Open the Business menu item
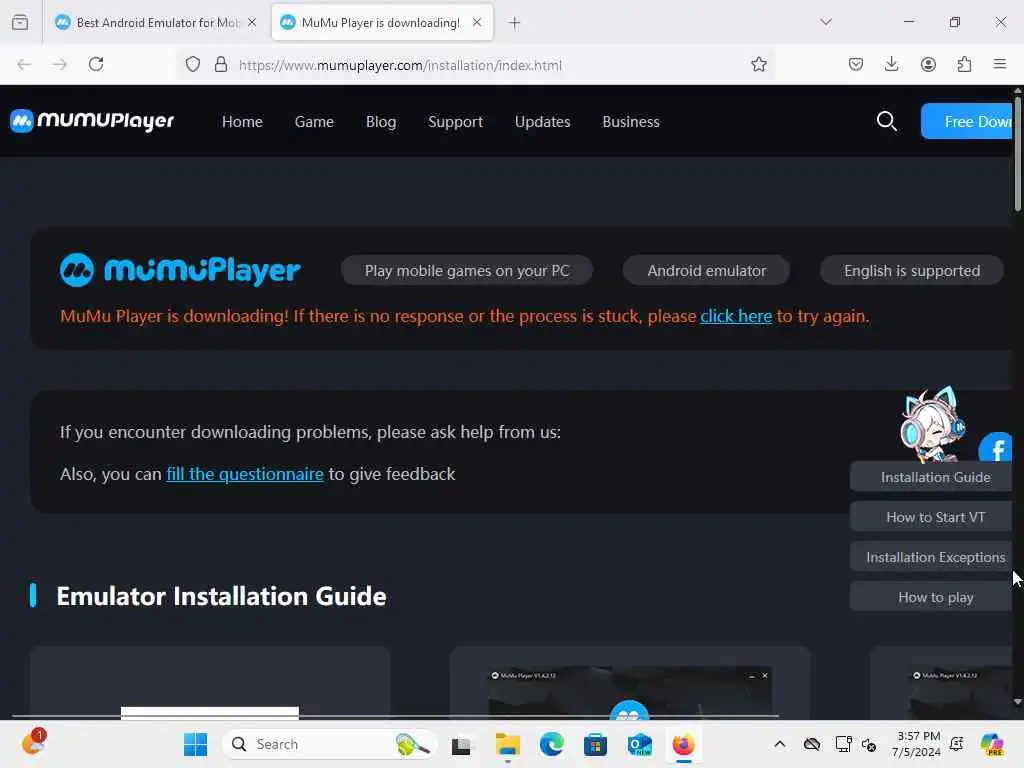Viewport: 1024px width, 768px height. [631, 121]
